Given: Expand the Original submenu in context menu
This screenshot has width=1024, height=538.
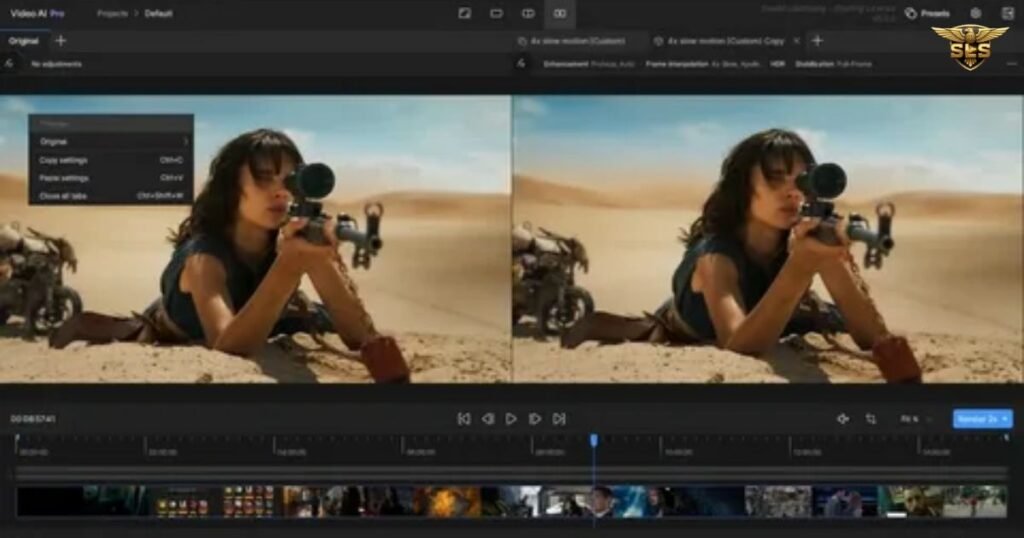Looking at the screenshot, I should 110,142.
